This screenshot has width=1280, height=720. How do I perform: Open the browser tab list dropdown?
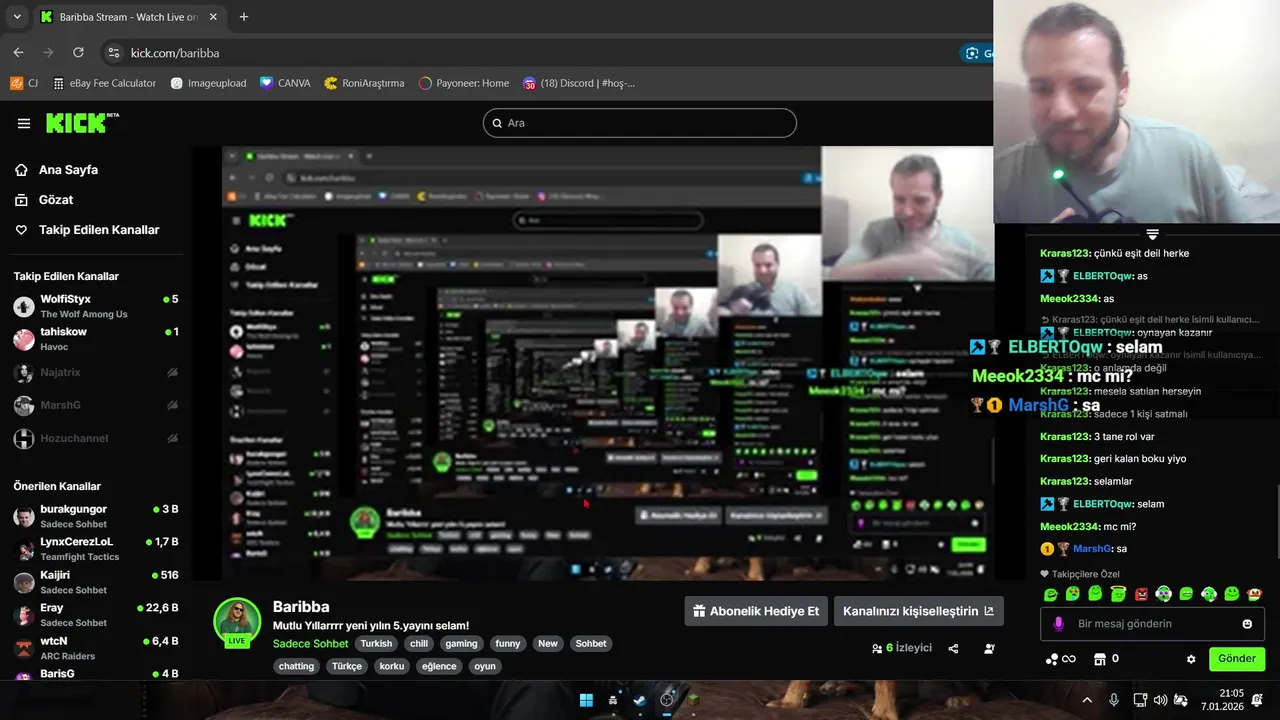pos(17,17)
